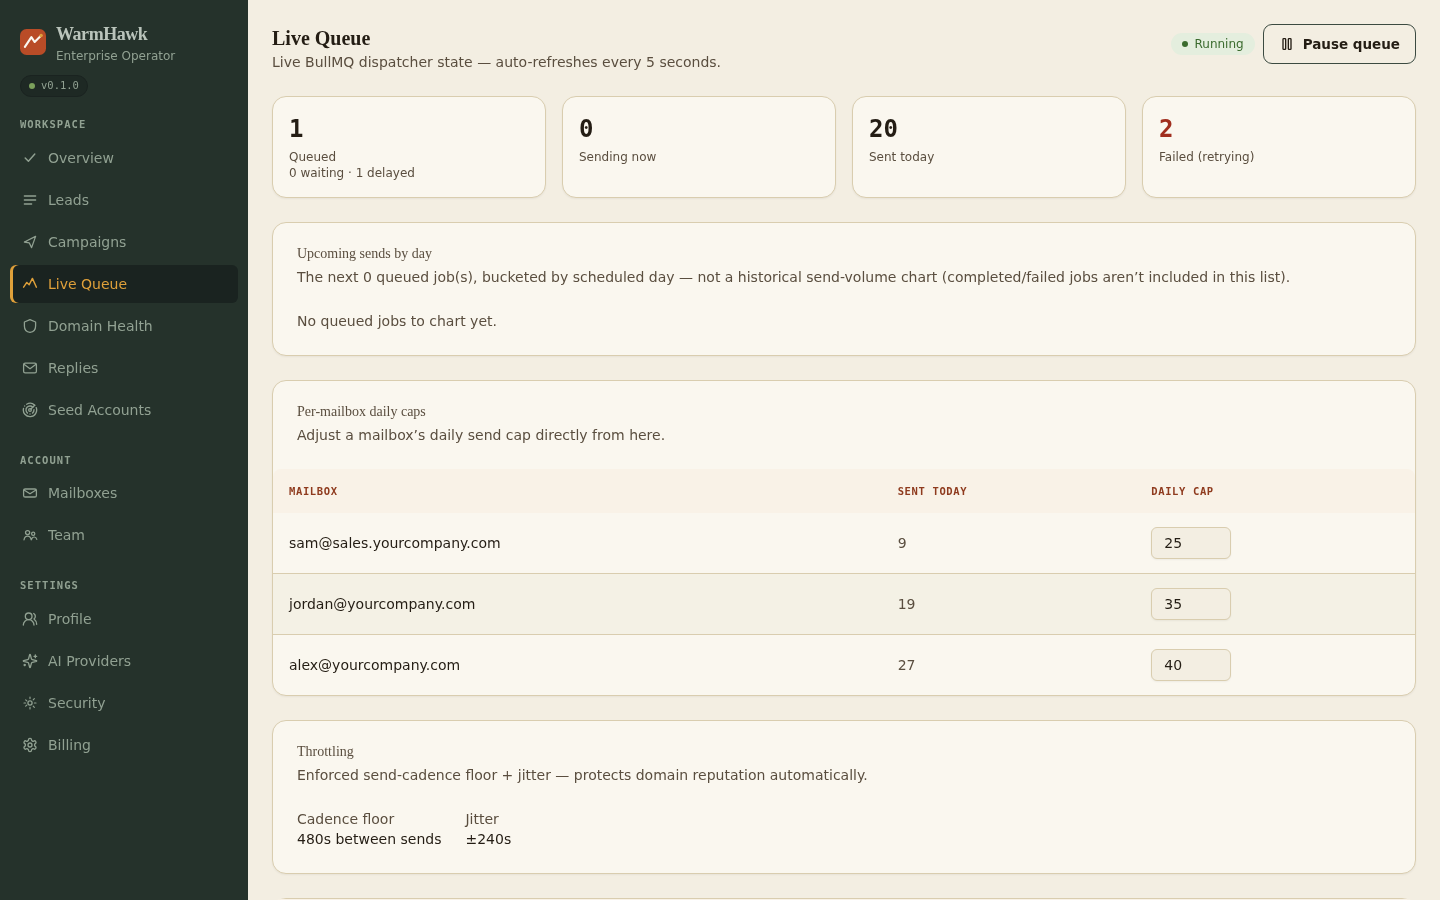Click the Failed (retrying) stat card

(x=1279, y=147)
